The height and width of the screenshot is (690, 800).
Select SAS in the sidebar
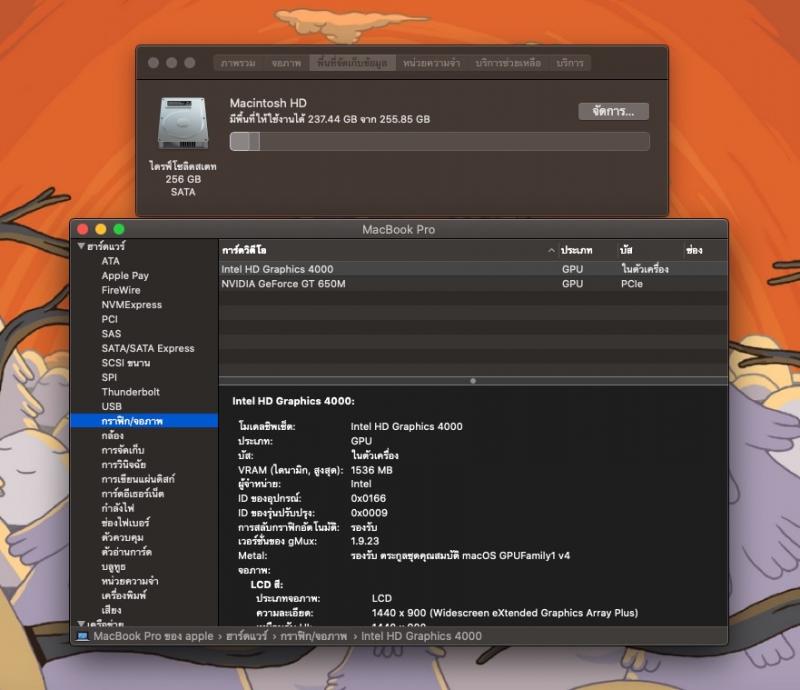[111, 334]
